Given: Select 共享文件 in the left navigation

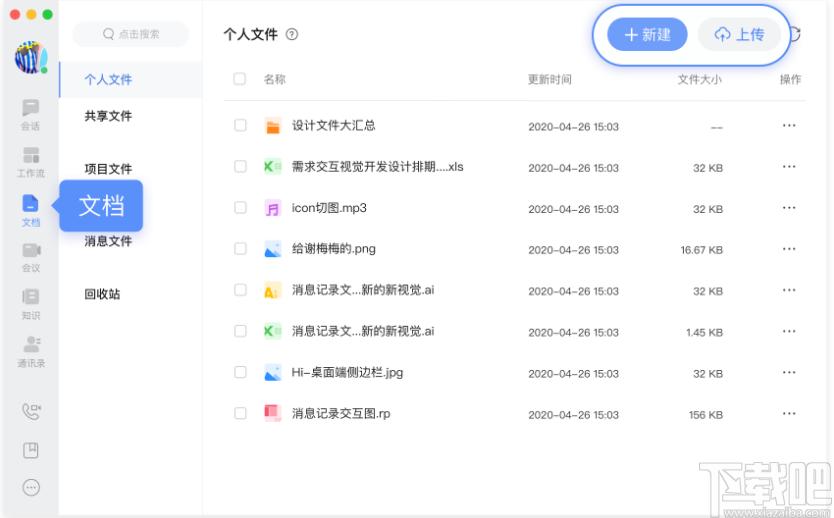Looking at the screenshot, I should click(108, 116).
